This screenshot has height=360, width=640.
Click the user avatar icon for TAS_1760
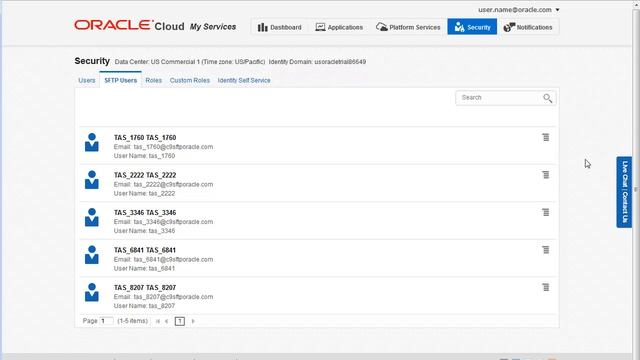click(92, 142)
